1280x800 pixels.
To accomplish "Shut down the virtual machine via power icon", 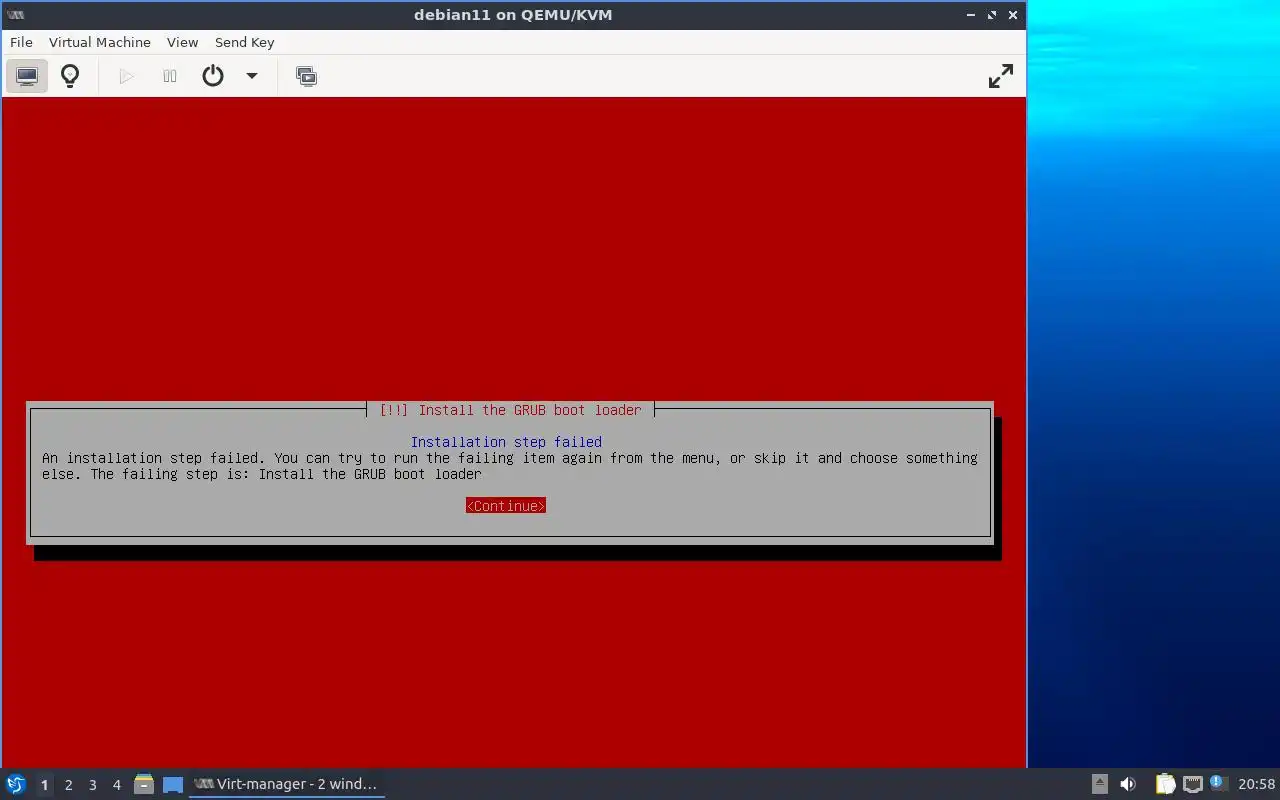I will tap(213, 76).
